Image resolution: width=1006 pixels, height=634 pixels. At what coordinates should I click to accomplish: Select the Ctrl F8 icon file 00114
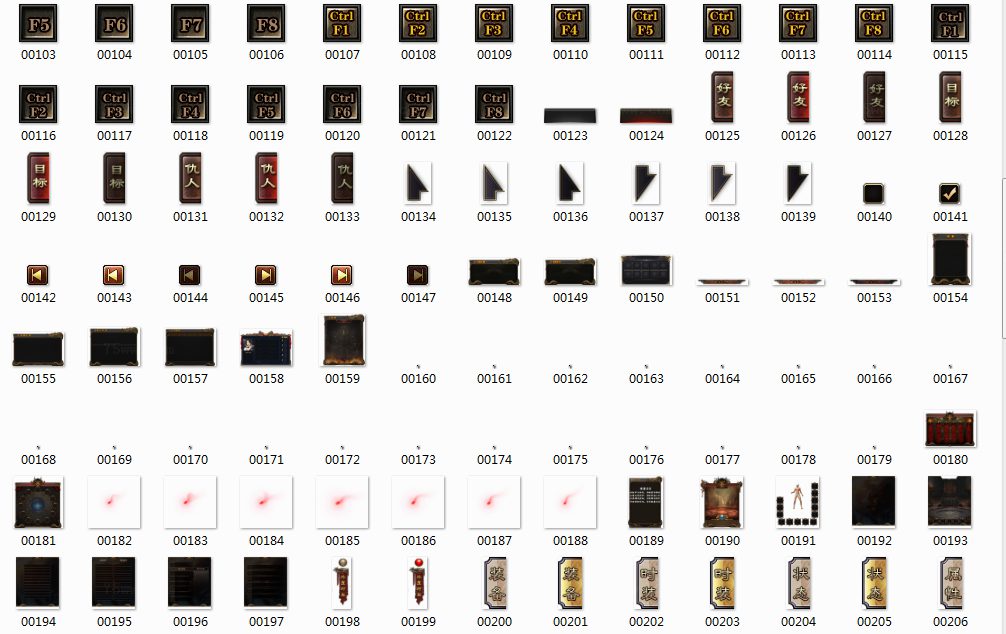874,23
